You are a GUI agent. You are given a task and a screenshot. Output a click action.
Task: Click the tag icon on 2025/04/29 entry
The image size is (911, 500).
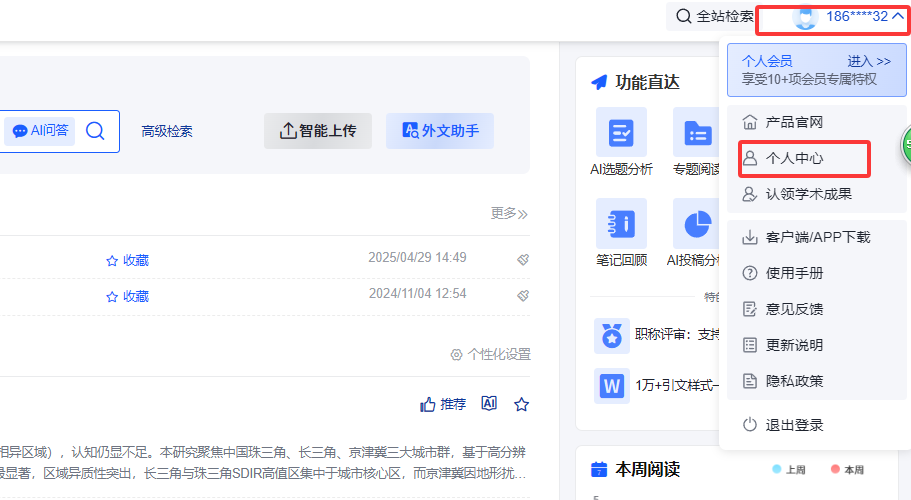click(x=522, y=259)
